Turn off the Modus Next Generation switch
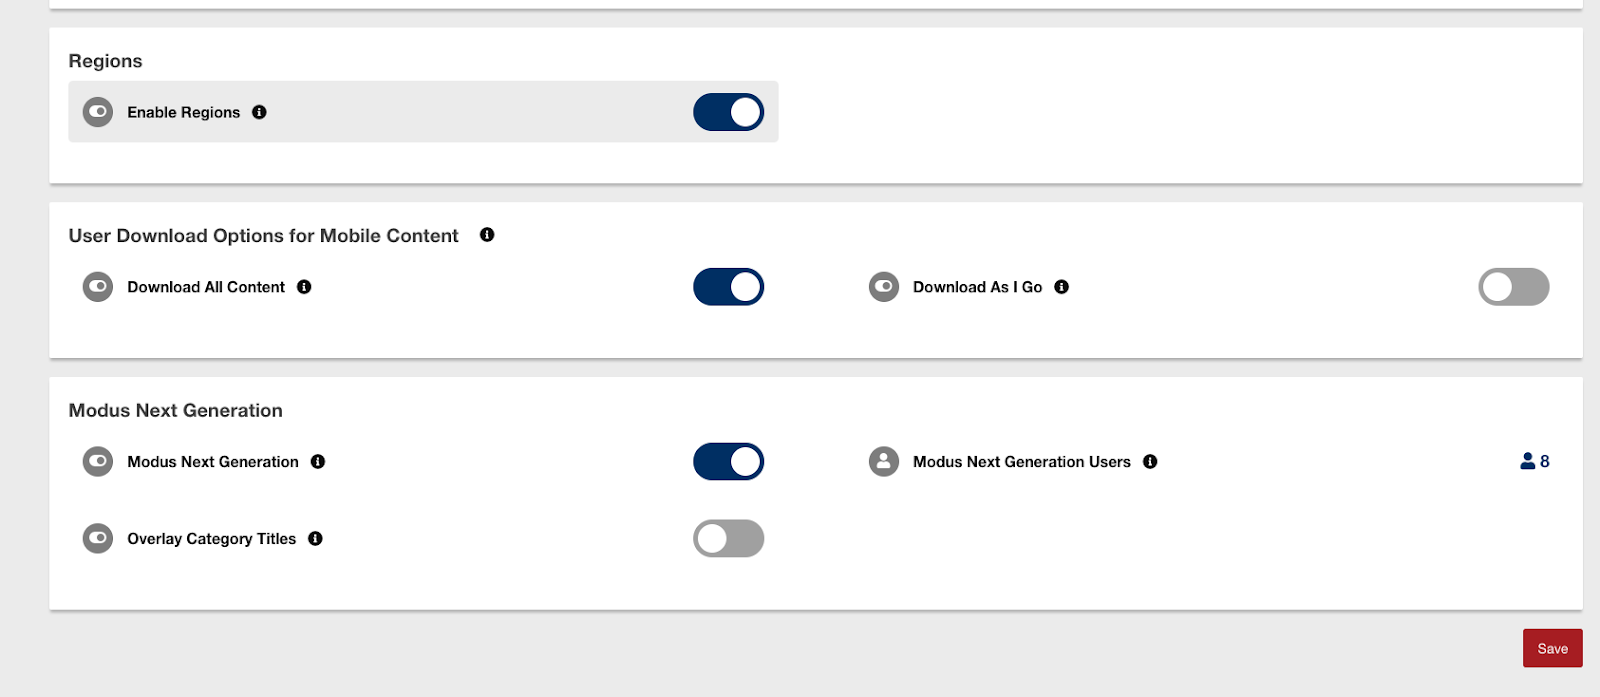Viewport: 1600px width, 697px height. pyautogui.click(x=728, y=462)
